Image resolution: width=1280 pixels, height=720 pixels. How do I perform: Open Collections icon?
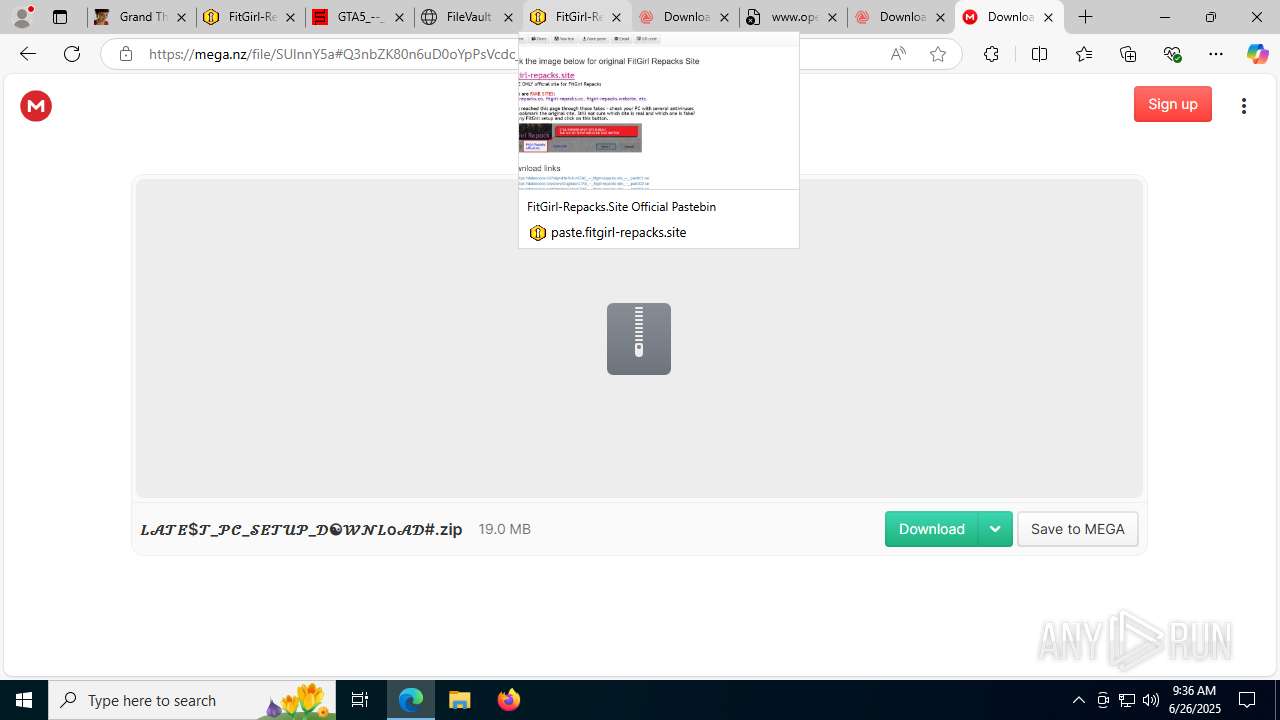[x=1128, y=54]
